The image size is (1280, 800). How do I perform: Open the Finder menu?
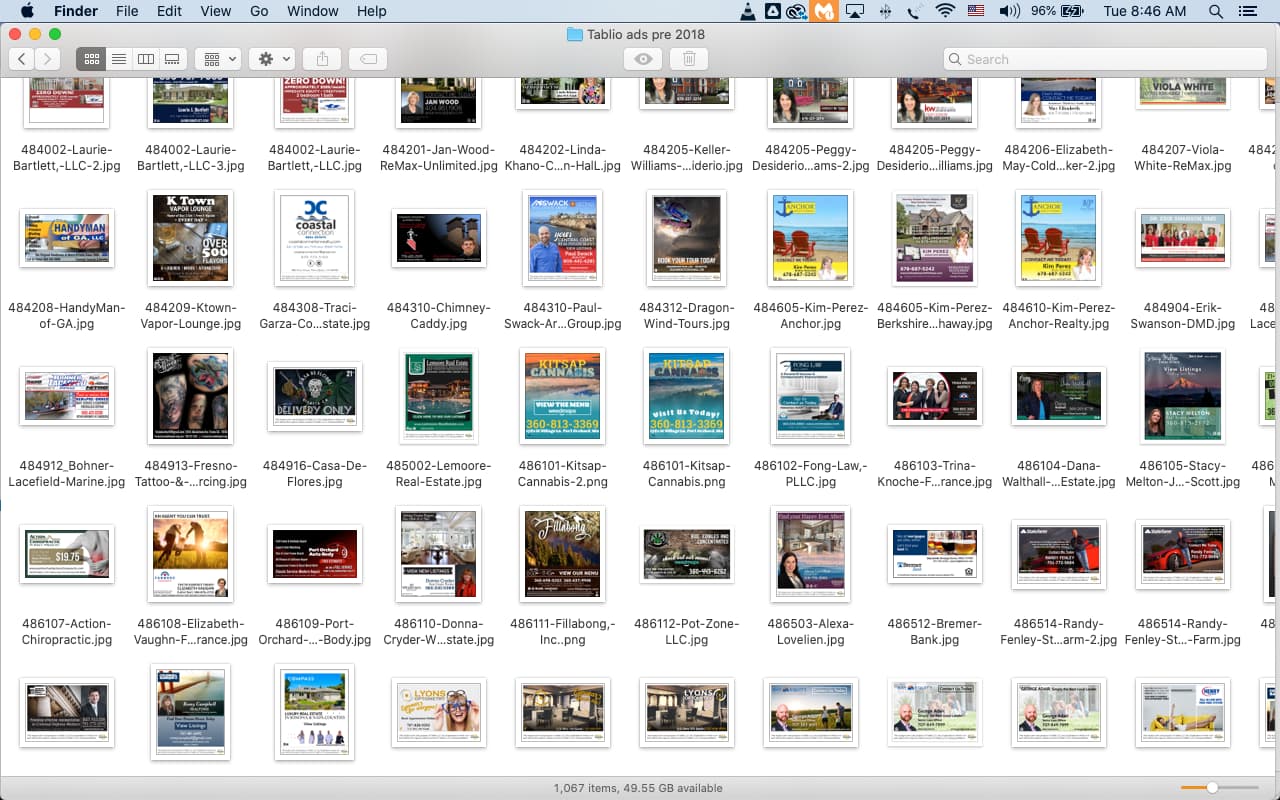point(75,11)
